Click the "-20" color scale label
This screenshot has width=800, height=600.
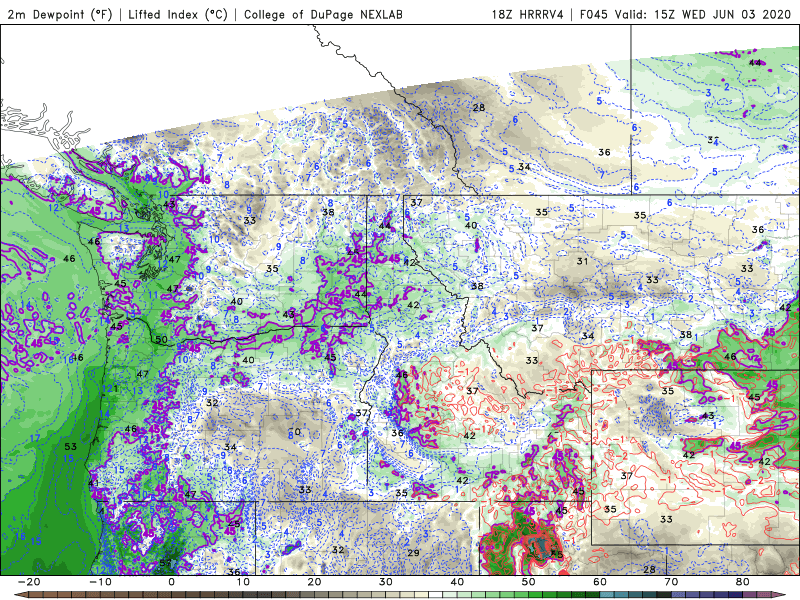[x=29, y=582]
